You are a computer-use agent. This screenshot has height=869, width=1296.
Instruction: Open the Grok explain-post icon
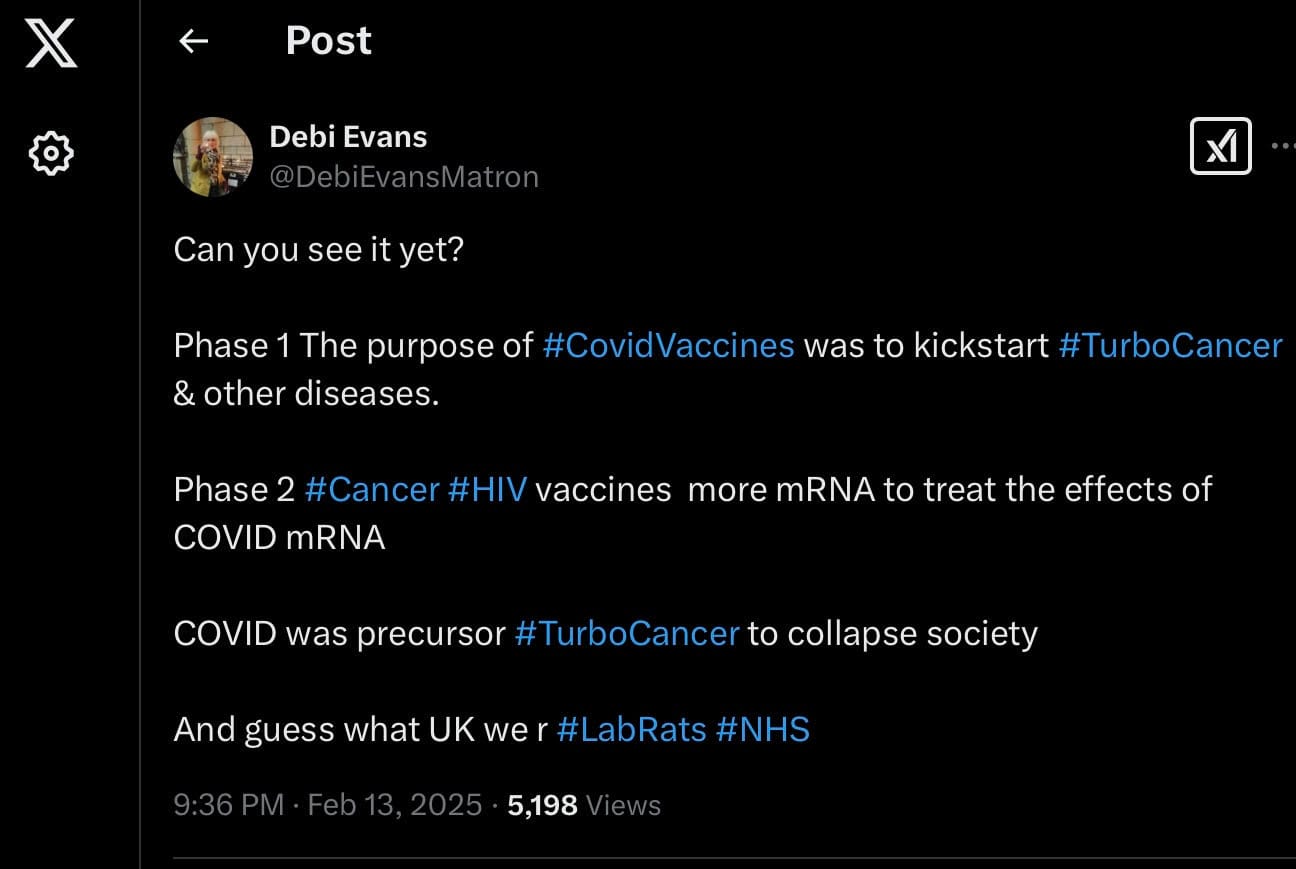tap(1221, 147)
